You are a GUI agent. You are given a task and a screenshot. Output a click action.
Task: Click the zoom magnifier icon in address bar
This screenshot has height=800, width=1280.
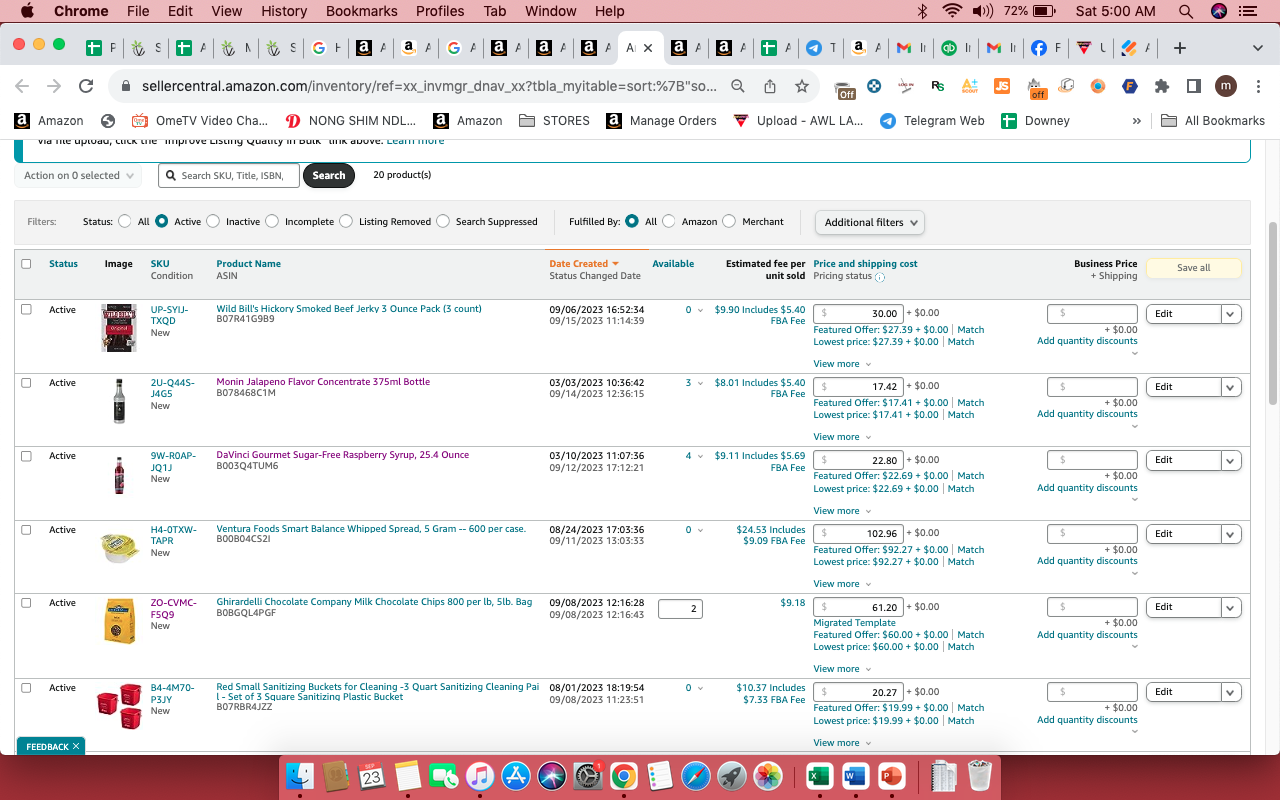[738, 86]
